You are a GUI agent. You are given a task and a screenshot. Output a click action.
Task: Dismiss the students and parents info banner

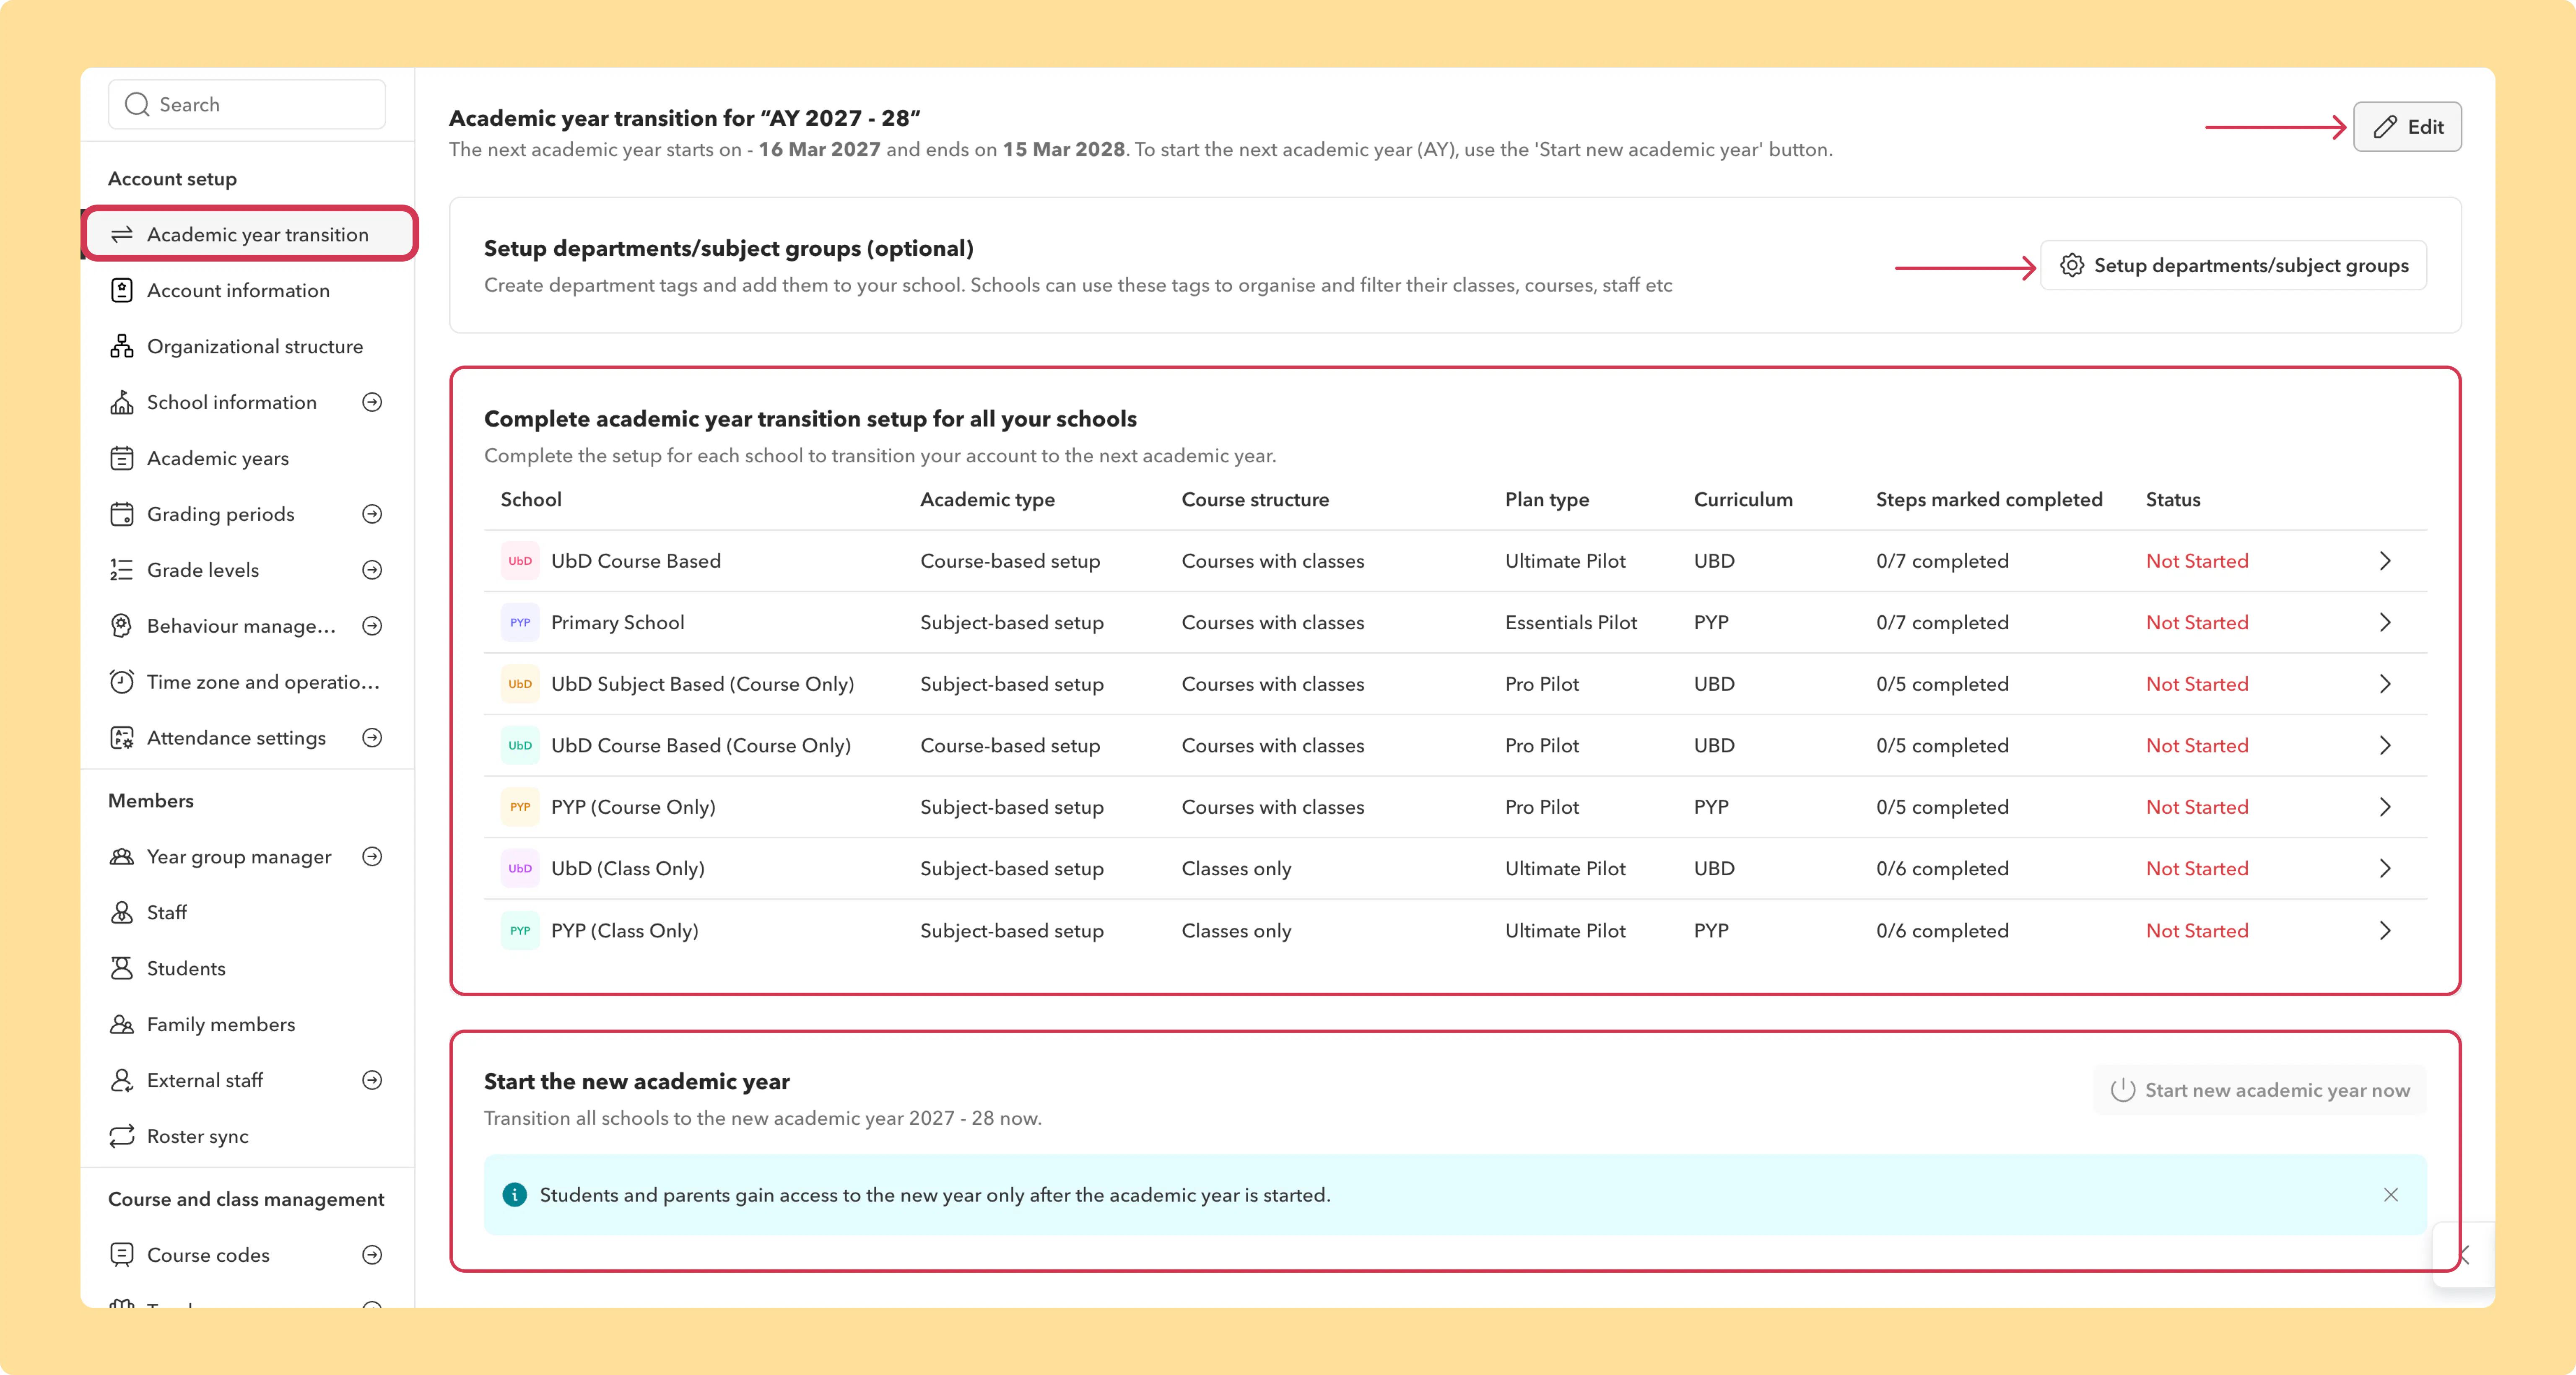(x=2391, y=1195)
